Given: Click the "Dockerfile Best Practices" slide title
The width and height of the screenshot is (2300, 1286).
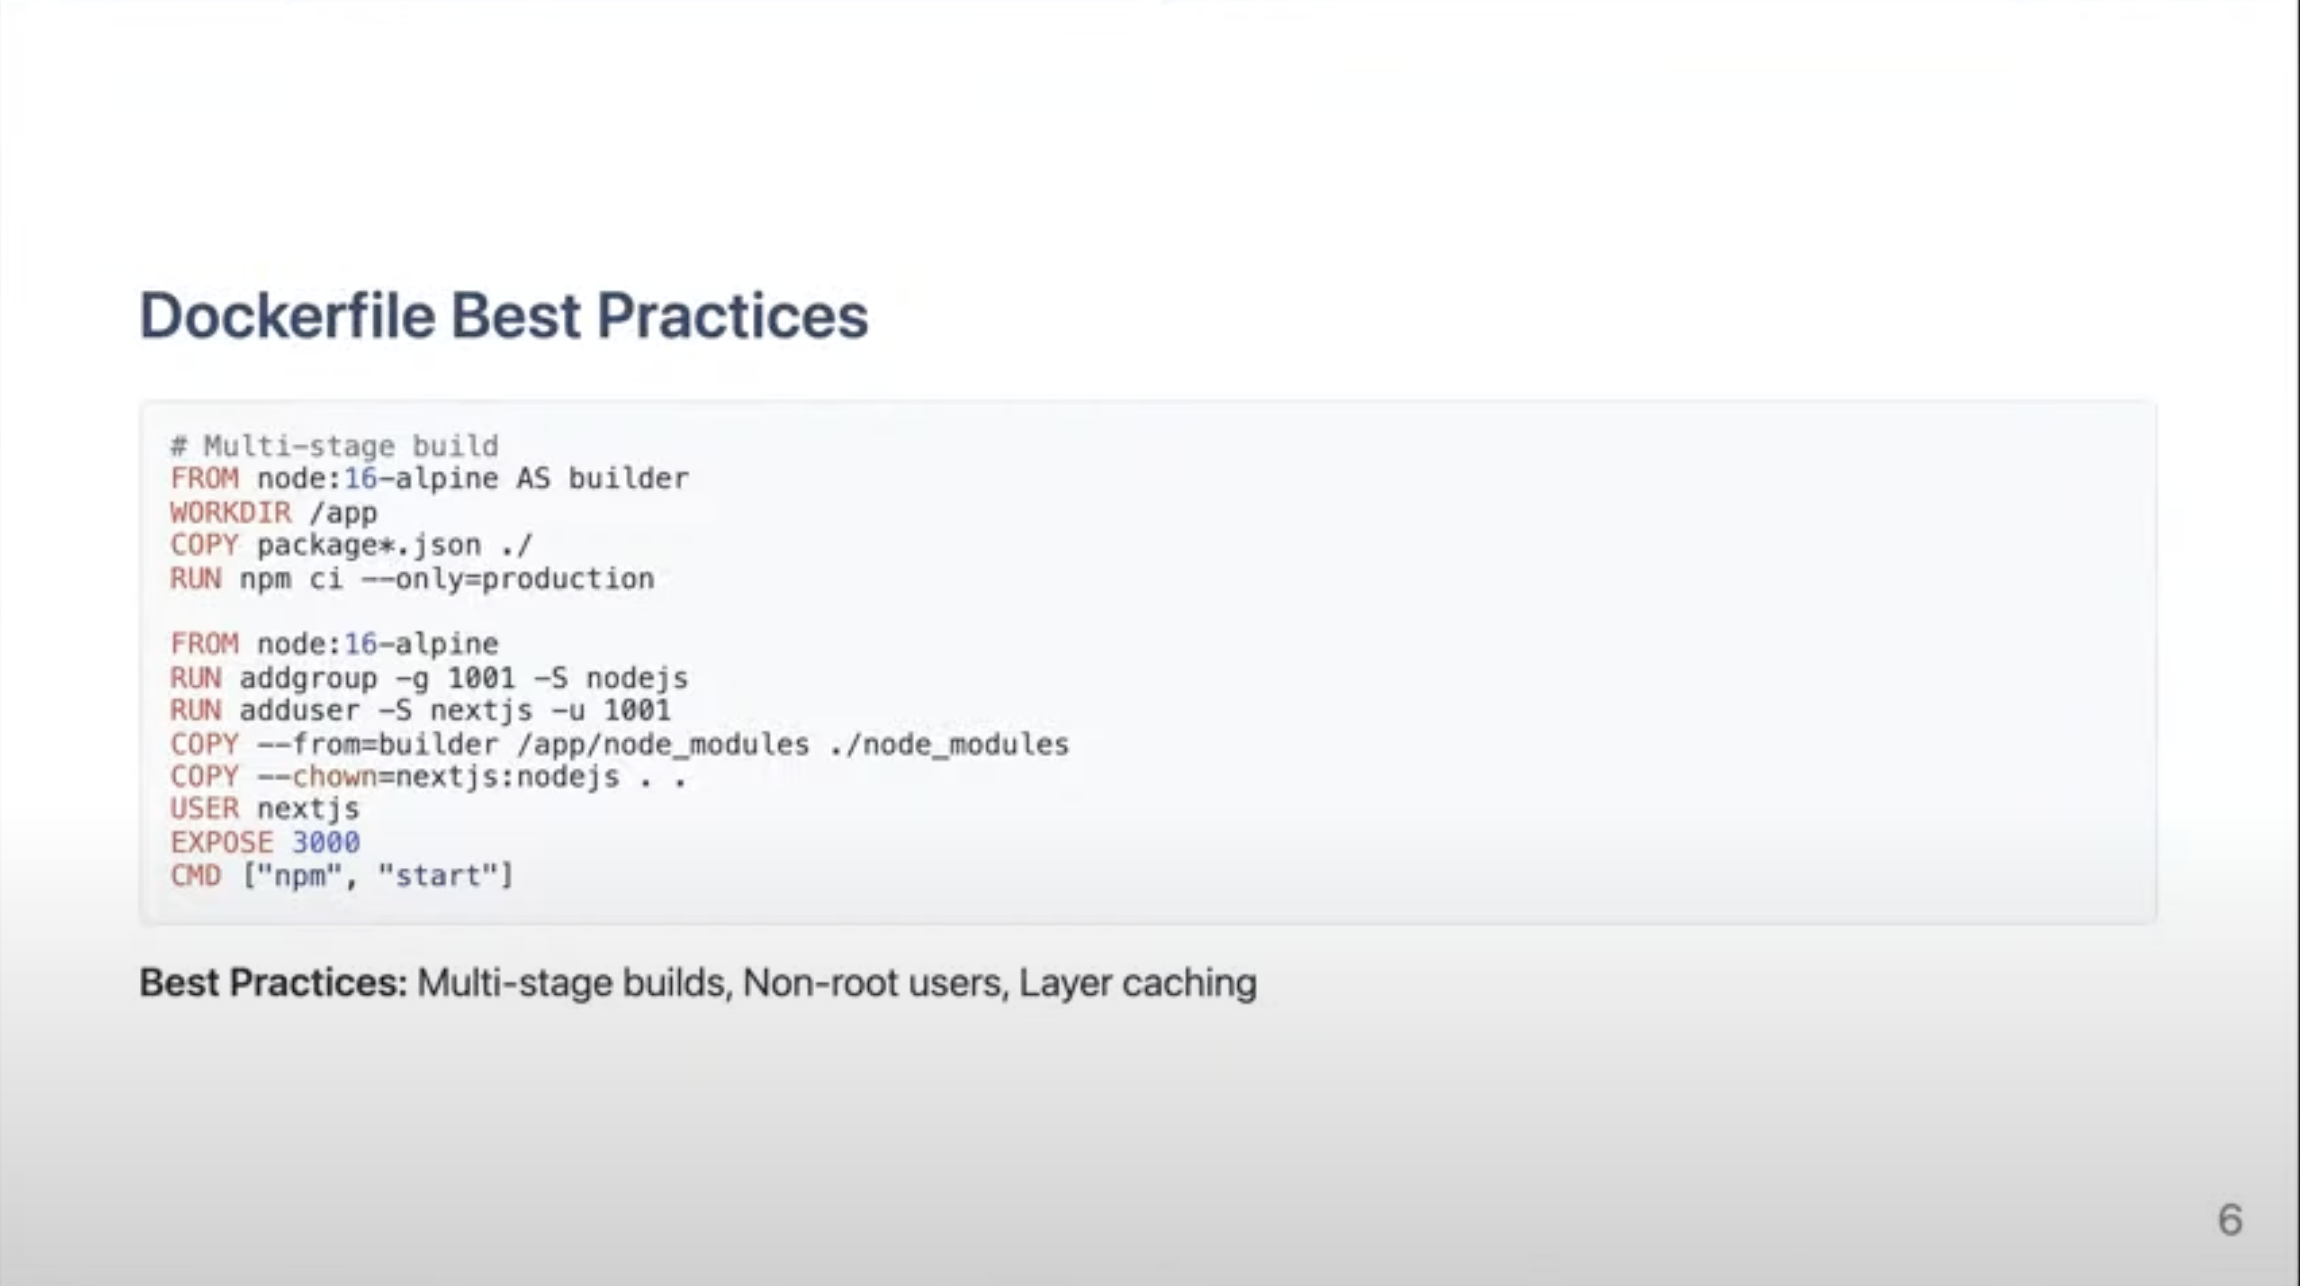Looking at the screenshot, I should 503,316.
